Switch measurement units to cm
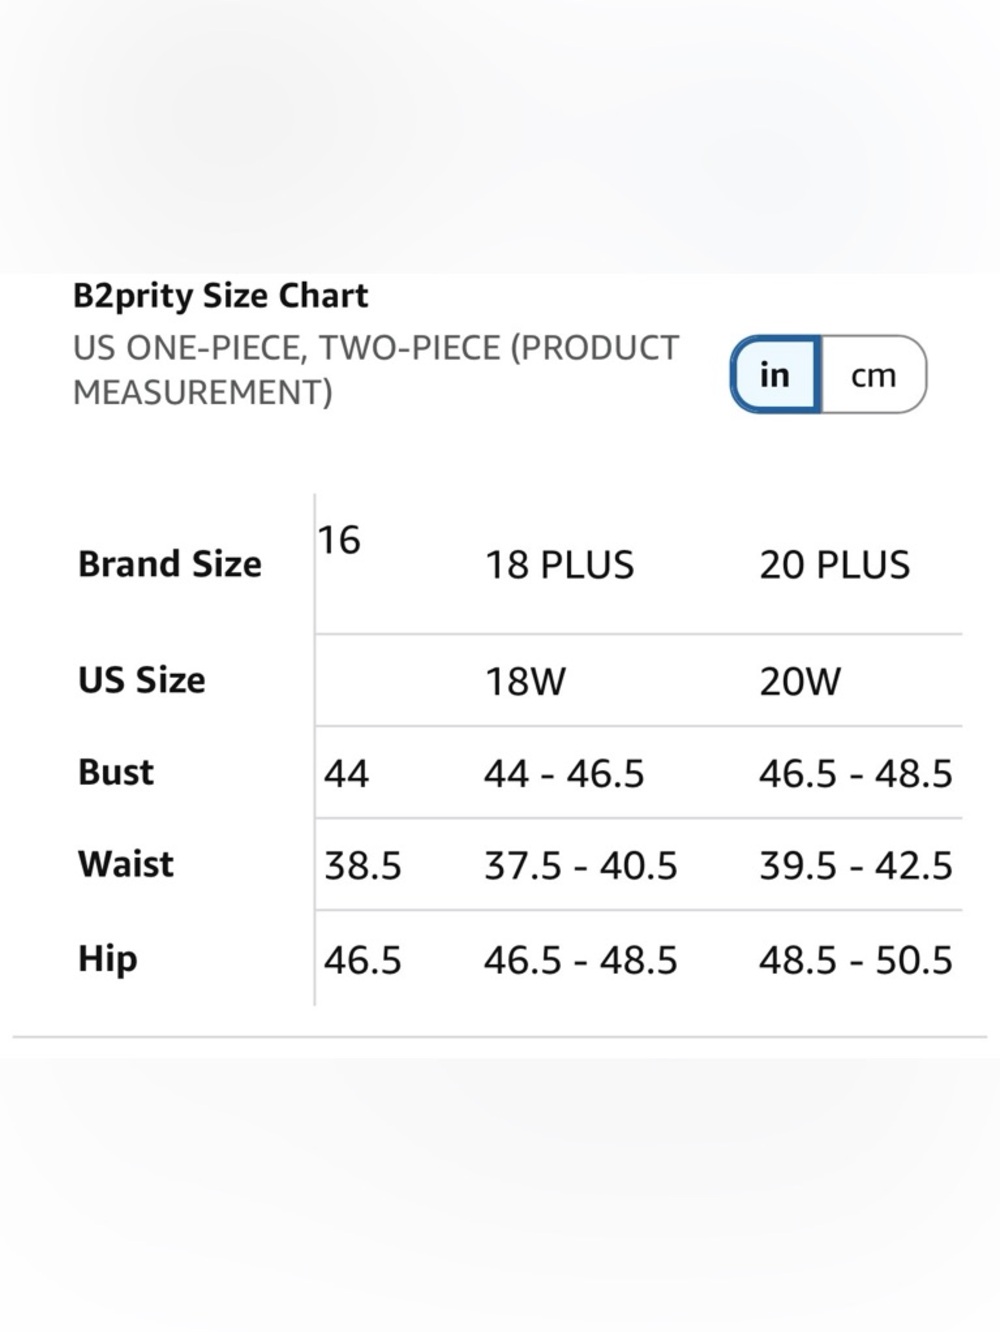Viewport: 1000px width, 1332px height. point(873,375)
